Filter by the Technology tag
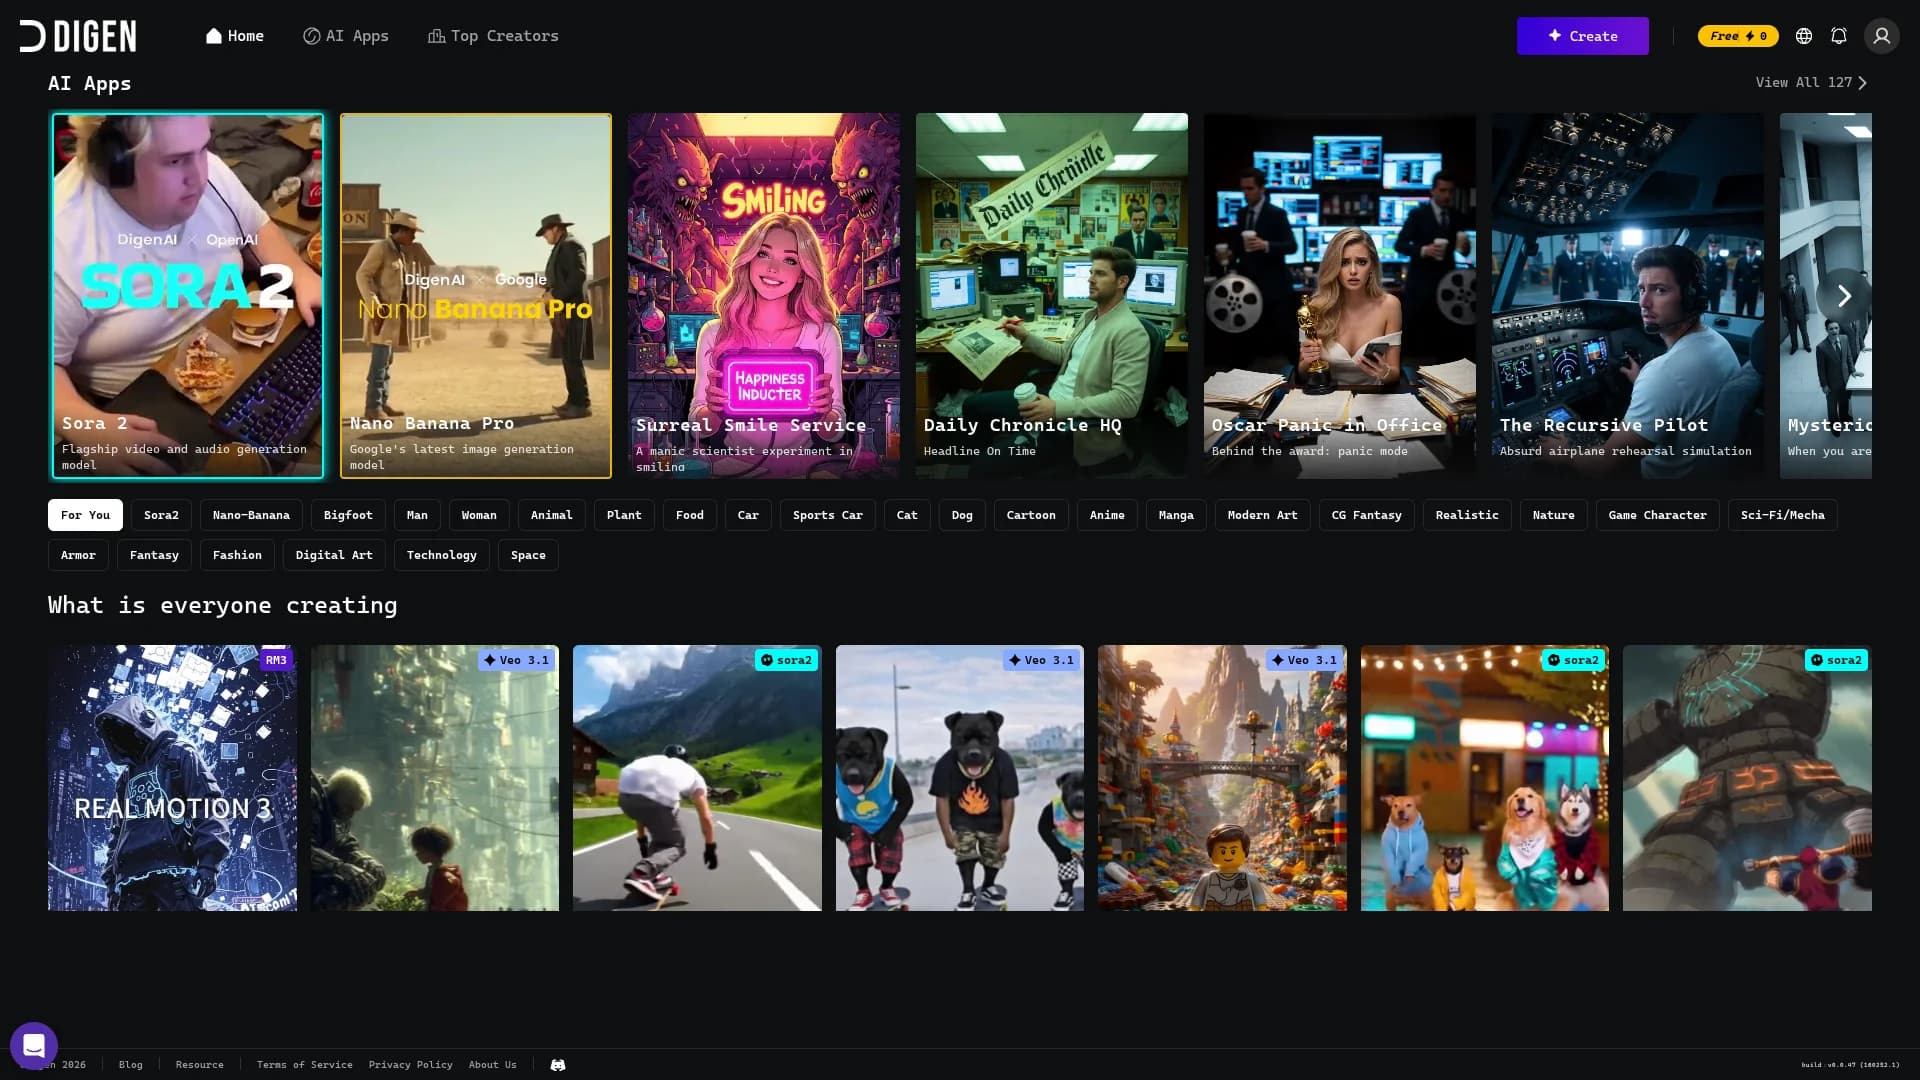1920x1080 pixels. [442, 555]
